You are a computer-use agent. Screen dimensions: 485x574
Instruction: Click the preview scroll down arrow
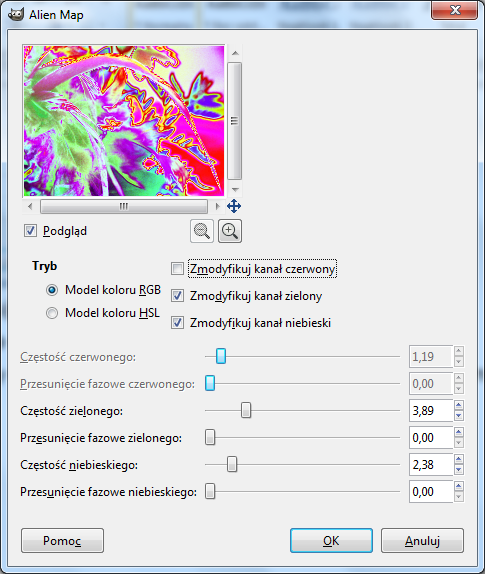pos(235,189)
